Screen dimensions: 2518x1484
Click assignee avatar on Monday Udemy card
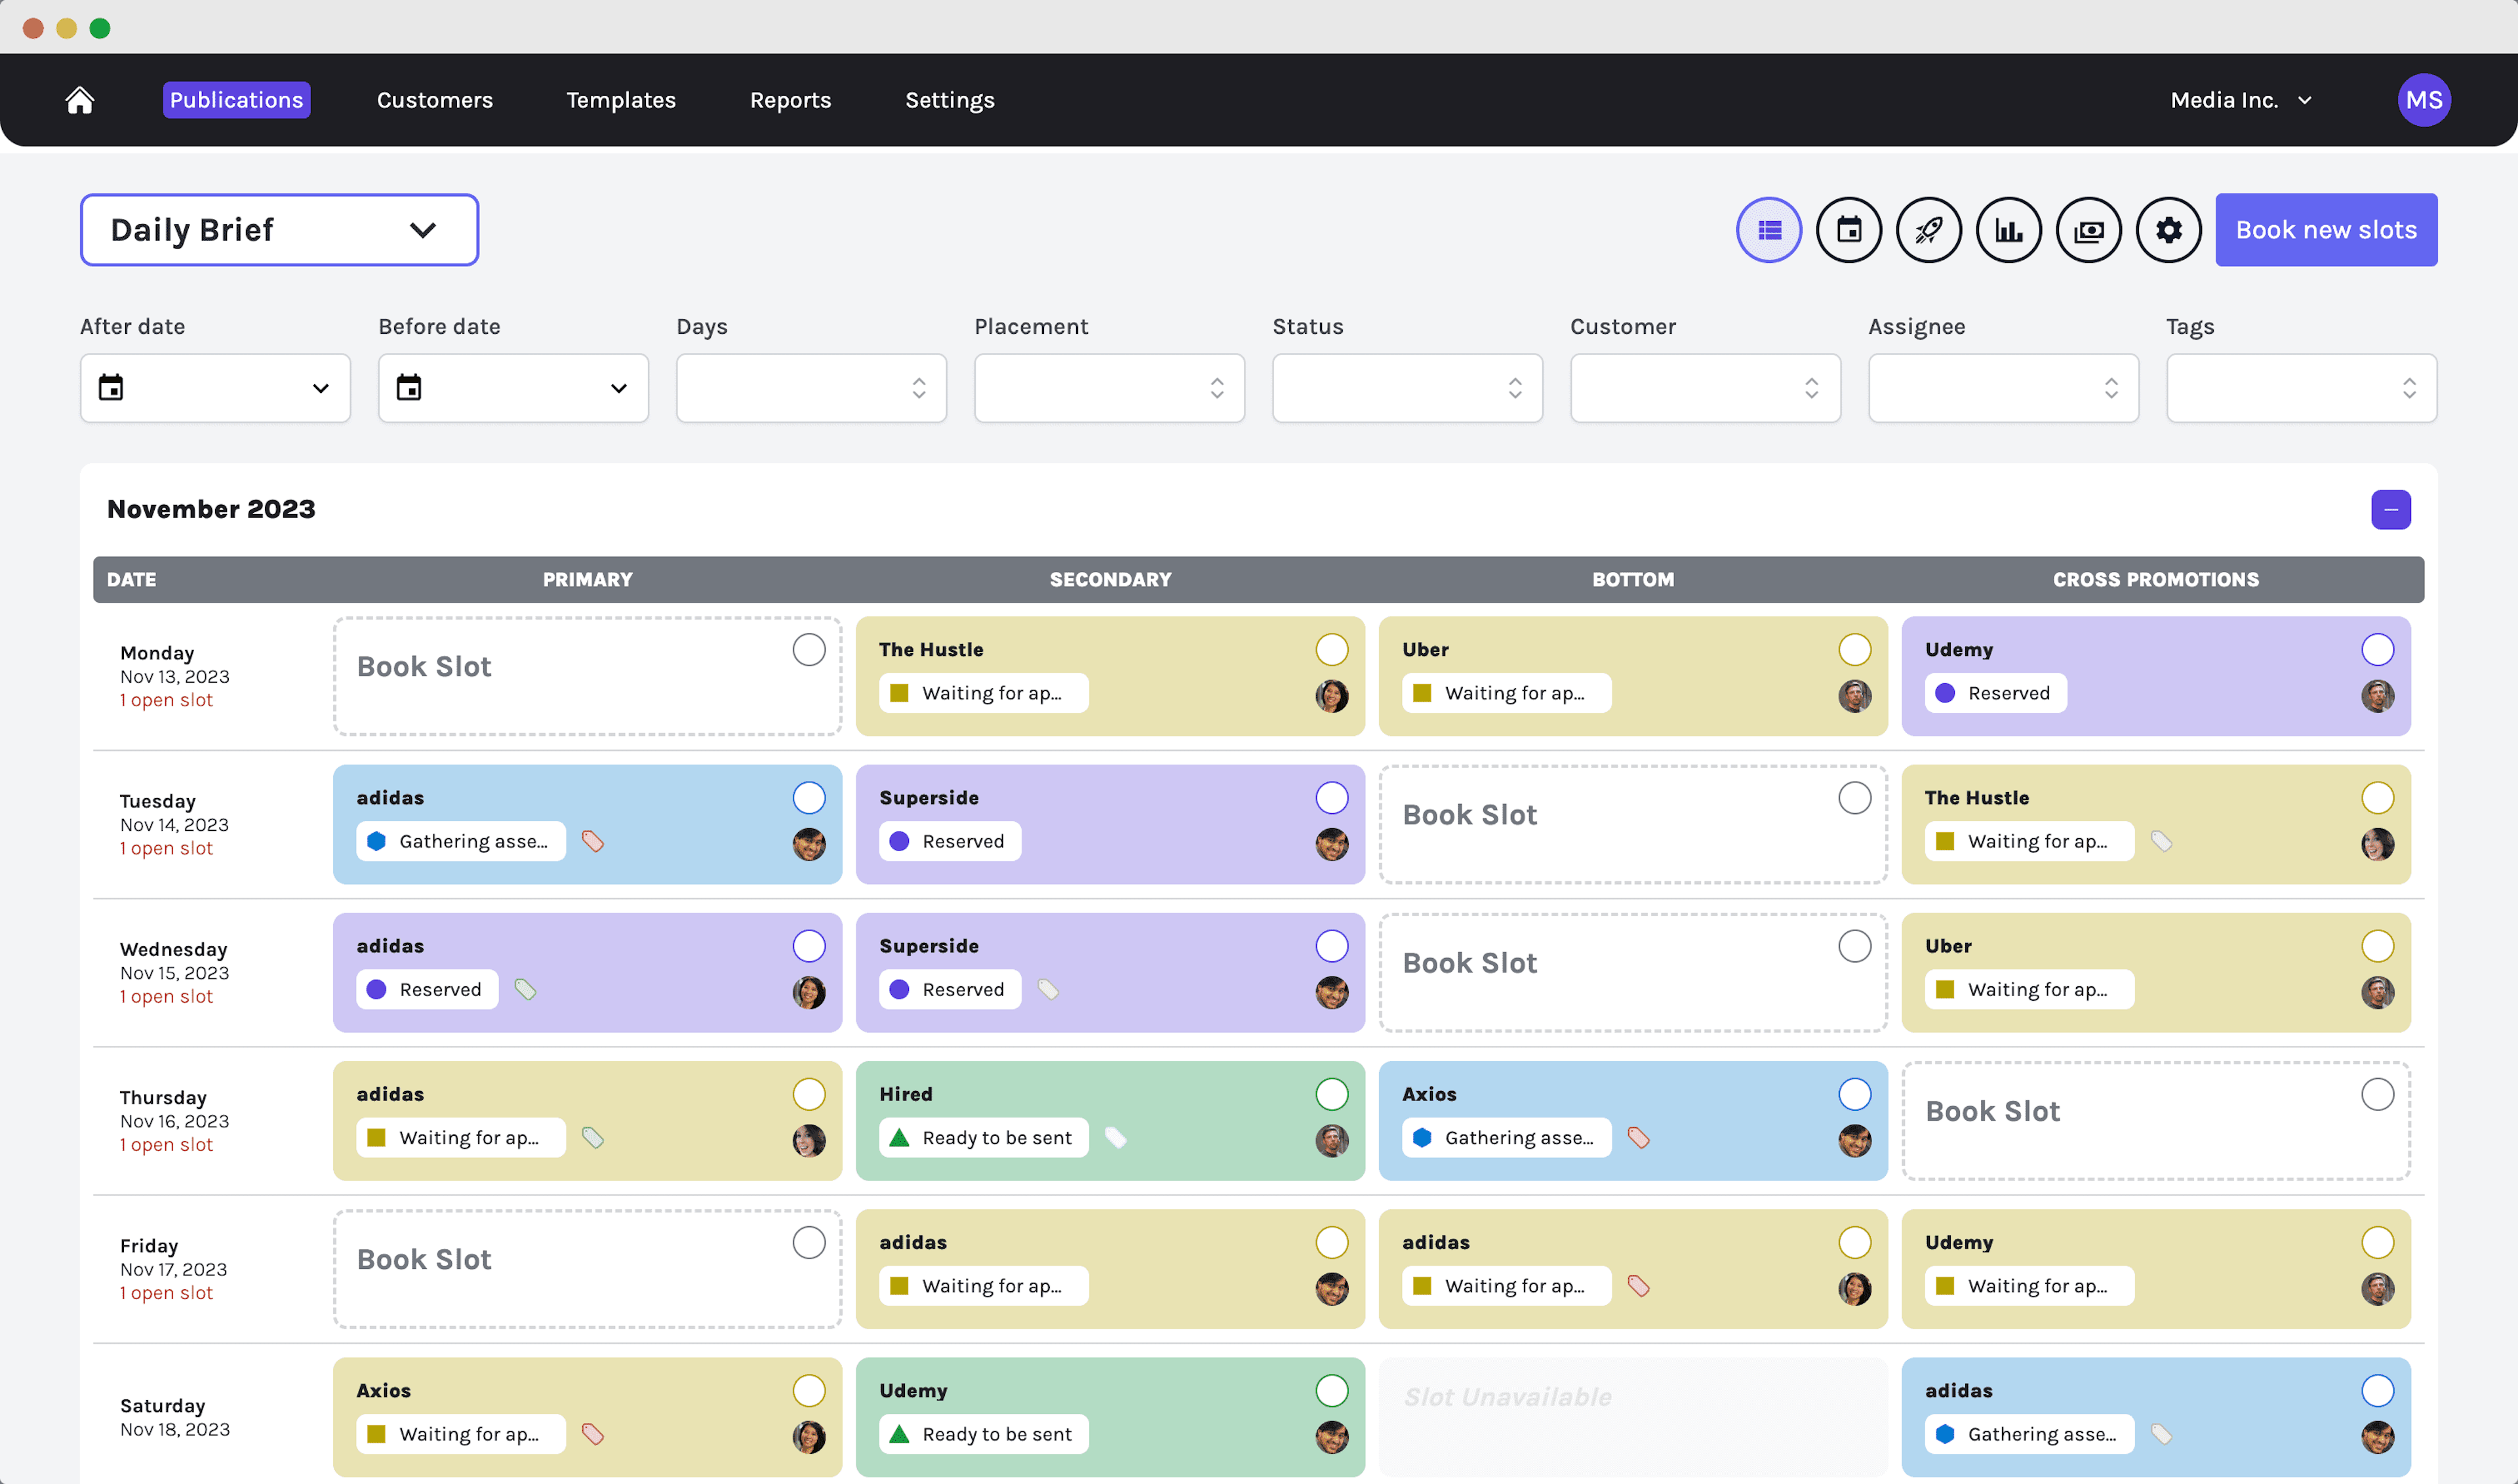click(x=2377, y=695)
